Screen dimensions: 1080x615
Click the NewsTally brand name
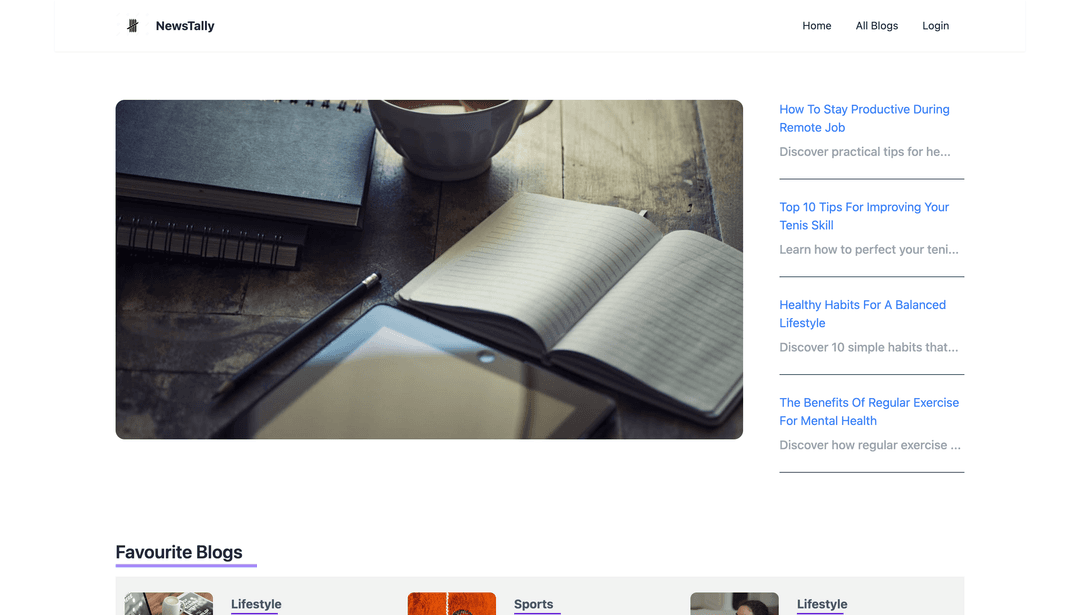[x=185, y=26]
